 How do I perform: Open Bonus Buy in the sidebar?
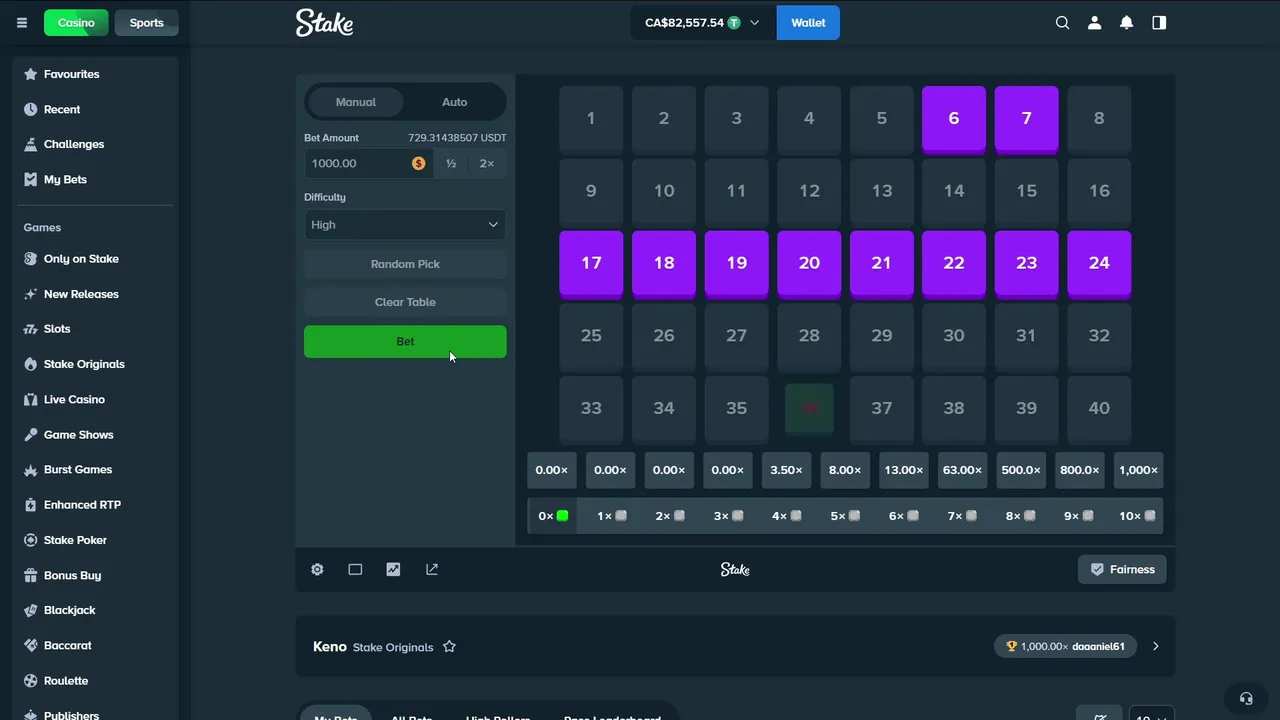click(x=96, y=575)
